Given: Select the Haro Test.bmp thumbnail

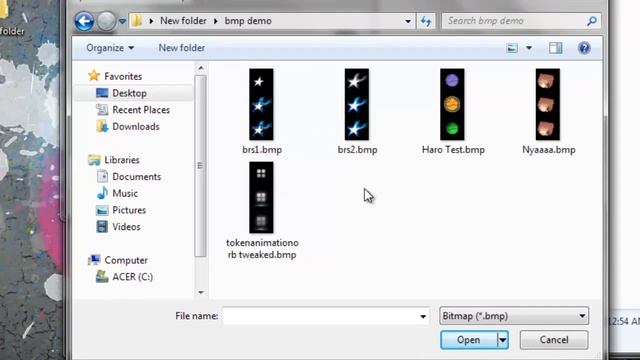Looking at the screenshot, I should [x=452, y=104].
